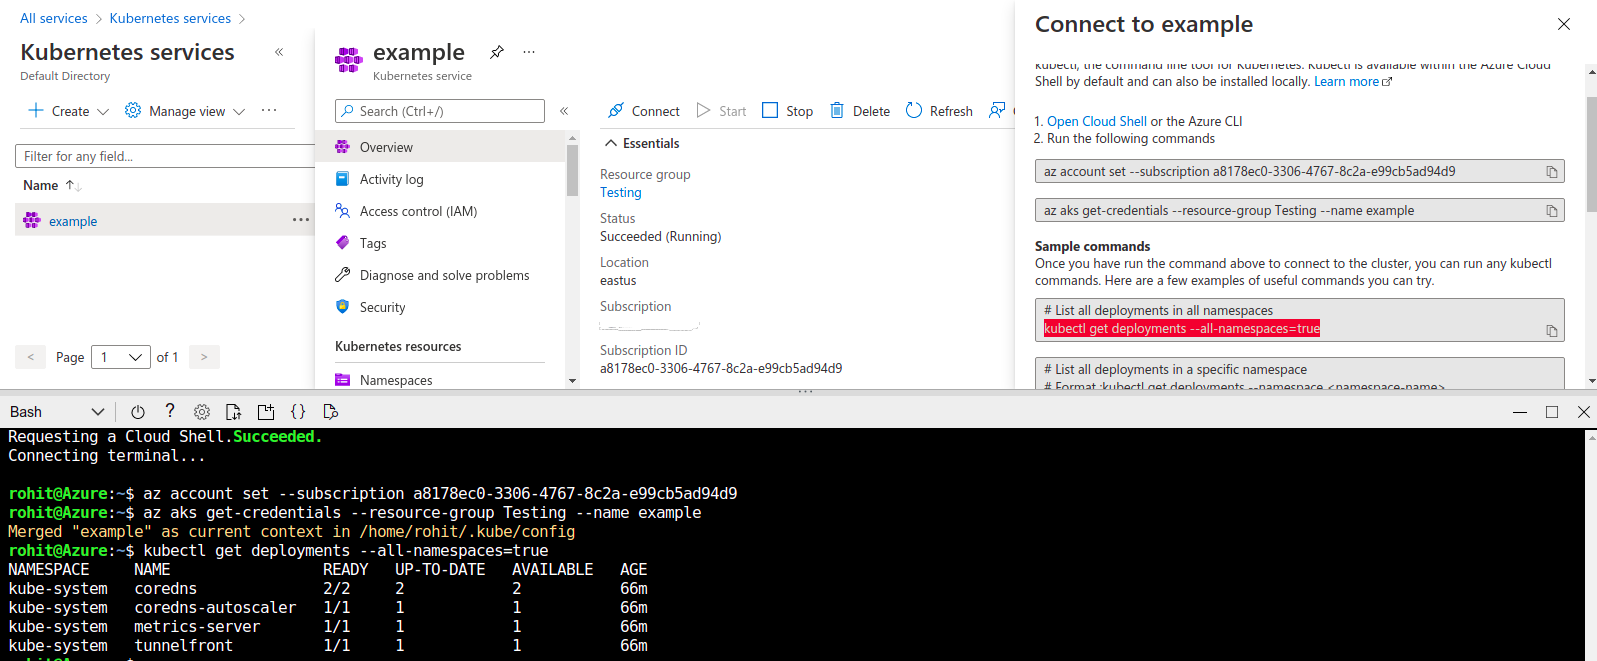Click the Start toolbar button
The height and width of the screenshot is (661, 1597).
coord(721,111)
